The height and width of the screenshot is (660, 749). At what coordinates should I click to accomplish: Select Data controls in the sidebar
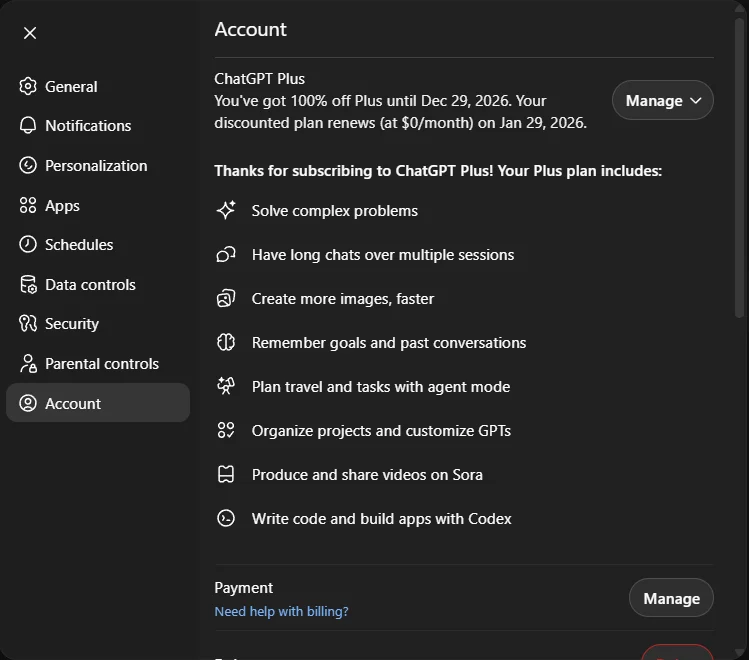(90, 285)
